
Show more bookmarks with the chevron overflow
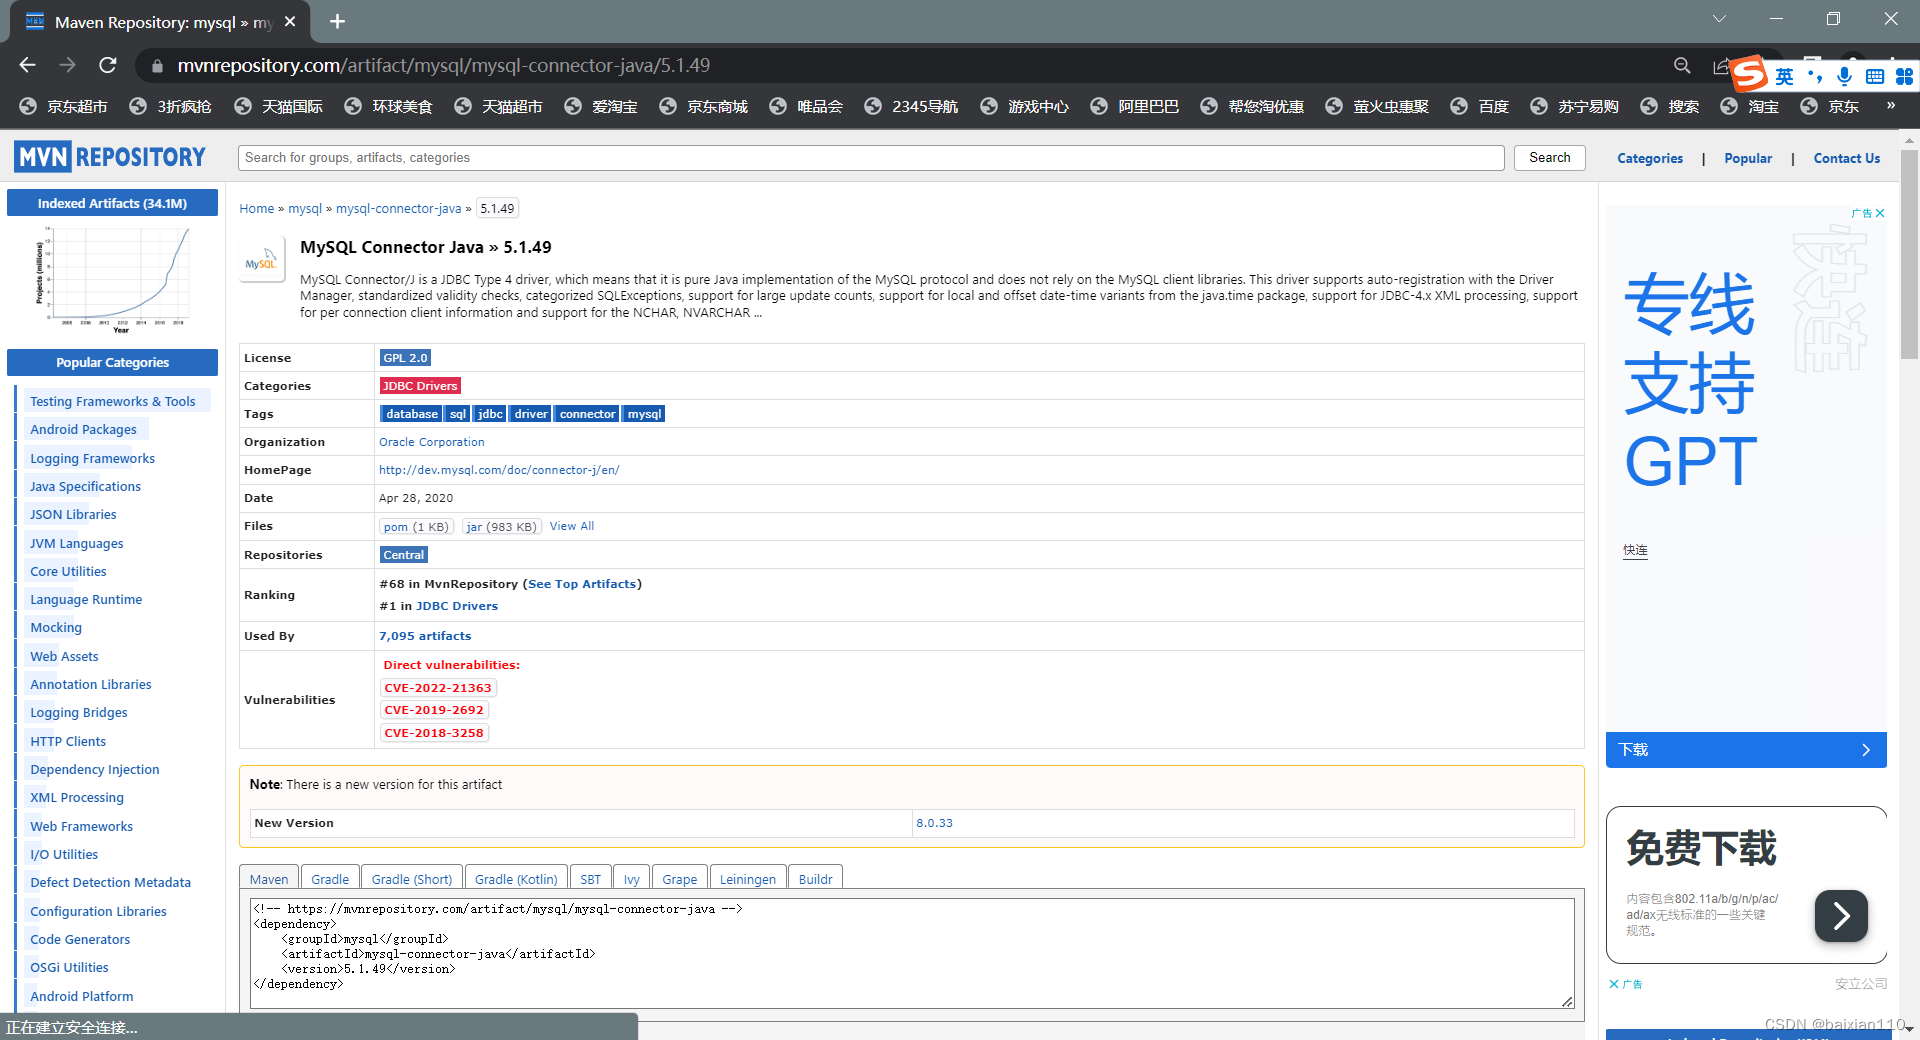1890,105
